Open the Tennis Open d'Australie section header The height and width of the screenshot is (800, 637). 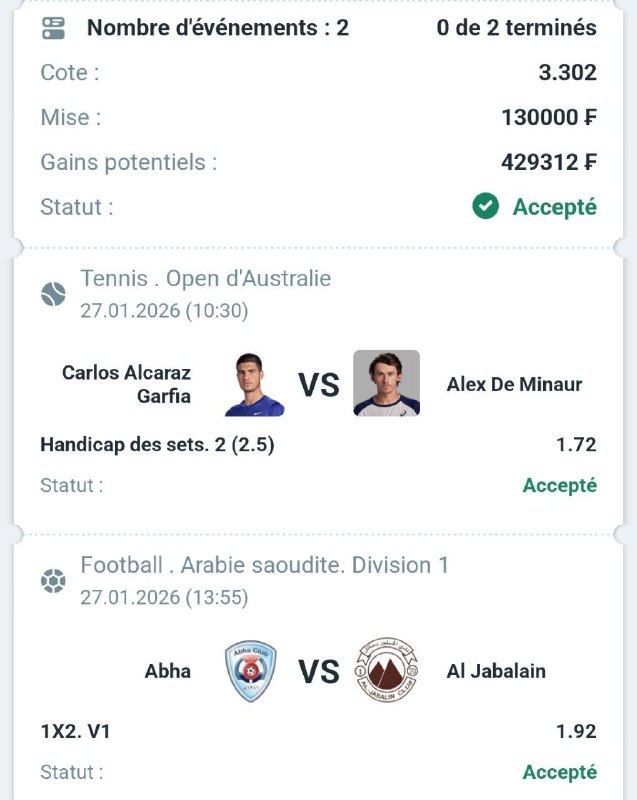click(205, 278)
